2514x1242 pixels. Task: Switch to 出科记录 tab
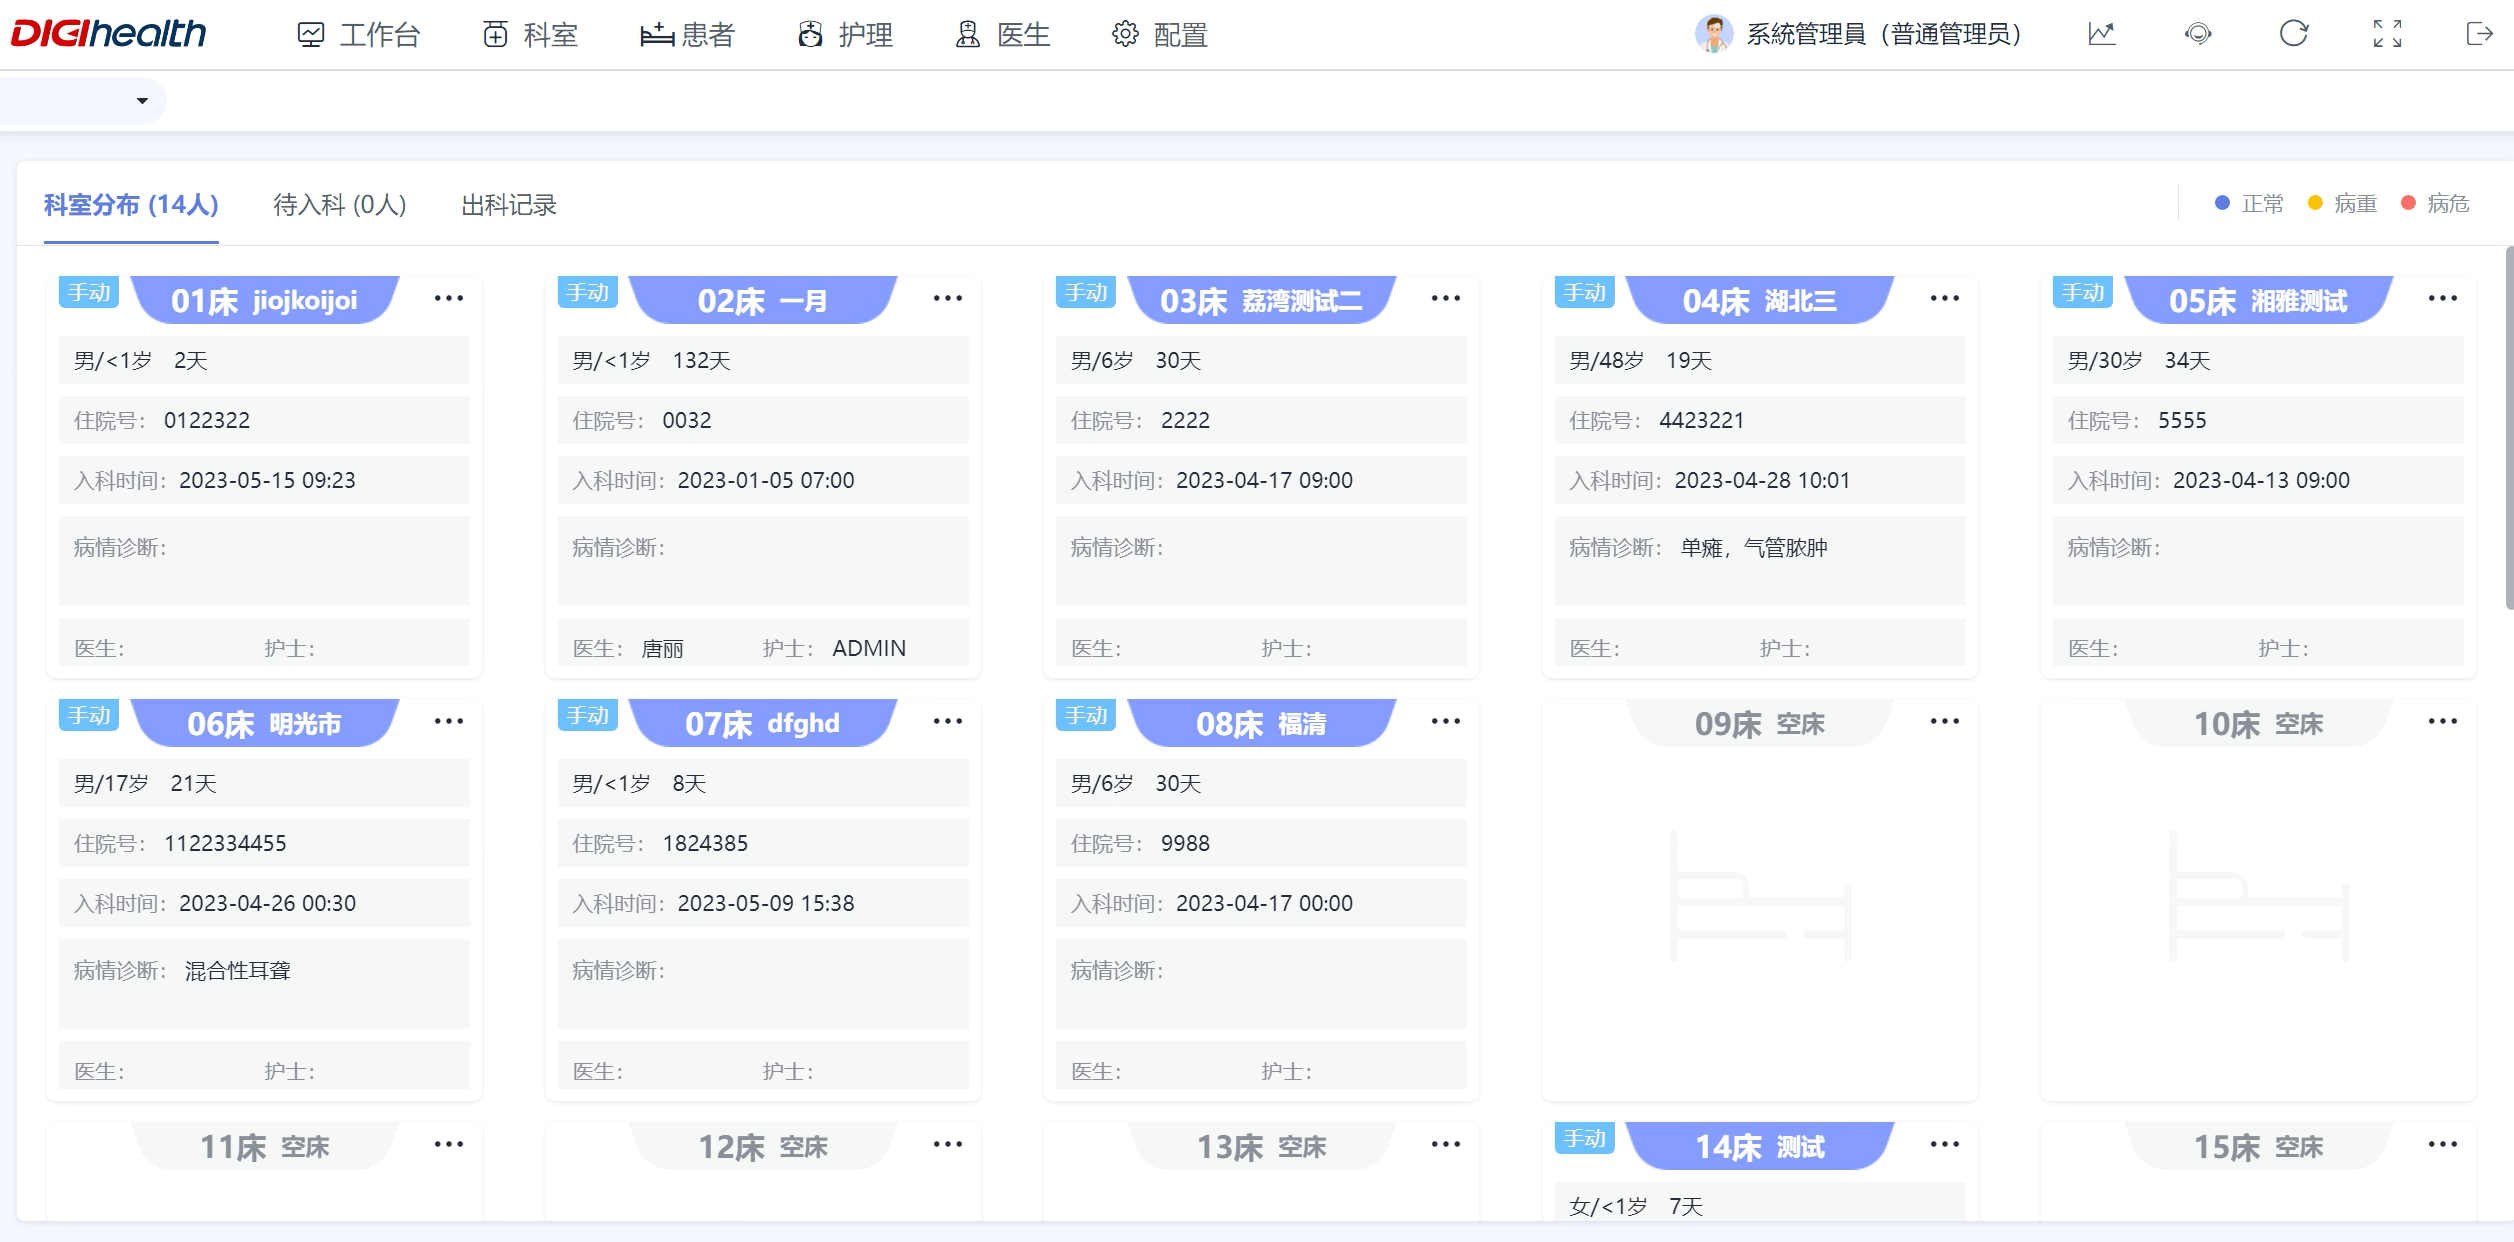[x=509, y=205]
